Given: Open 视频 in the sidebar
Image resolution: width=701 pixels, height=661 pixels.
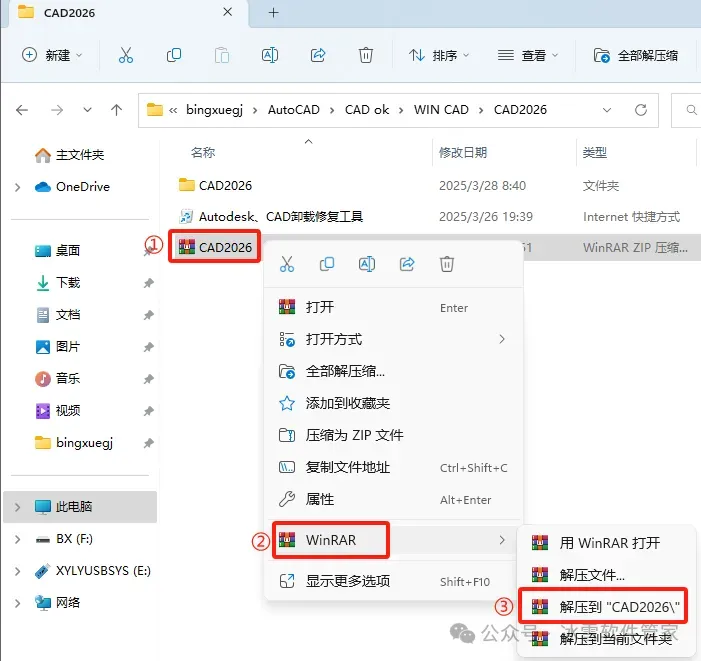Looking at the screenshot, I should click(57, 411).
